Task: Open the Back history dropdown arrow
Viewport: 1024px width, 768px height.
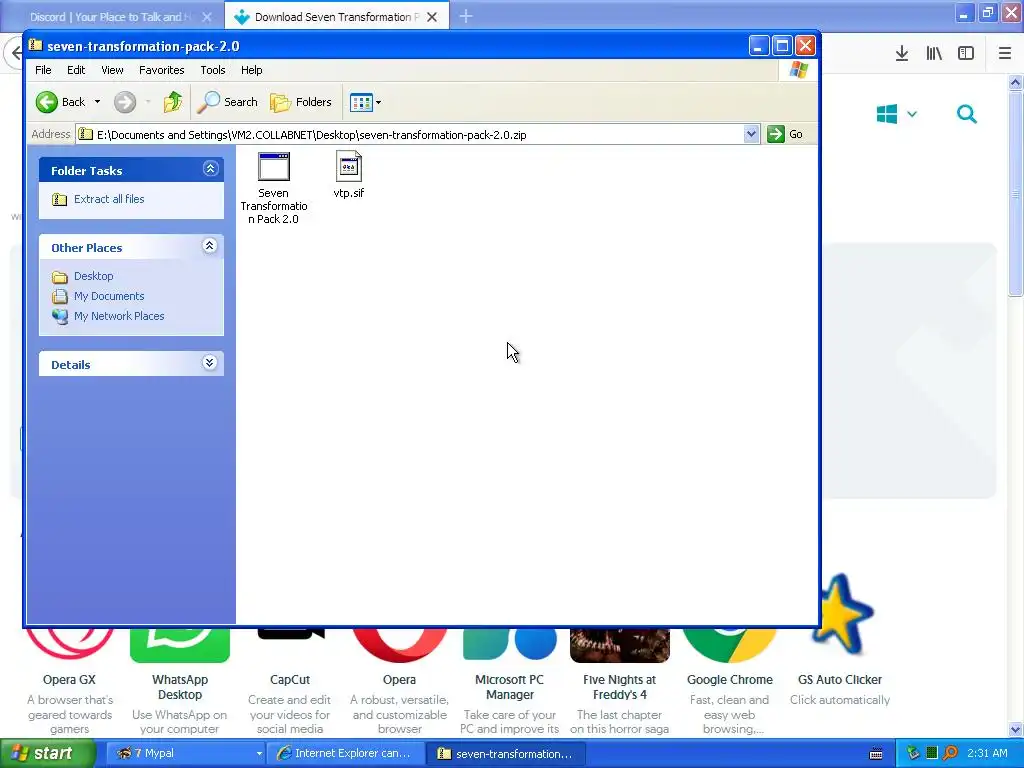Action: click(97, 102)
